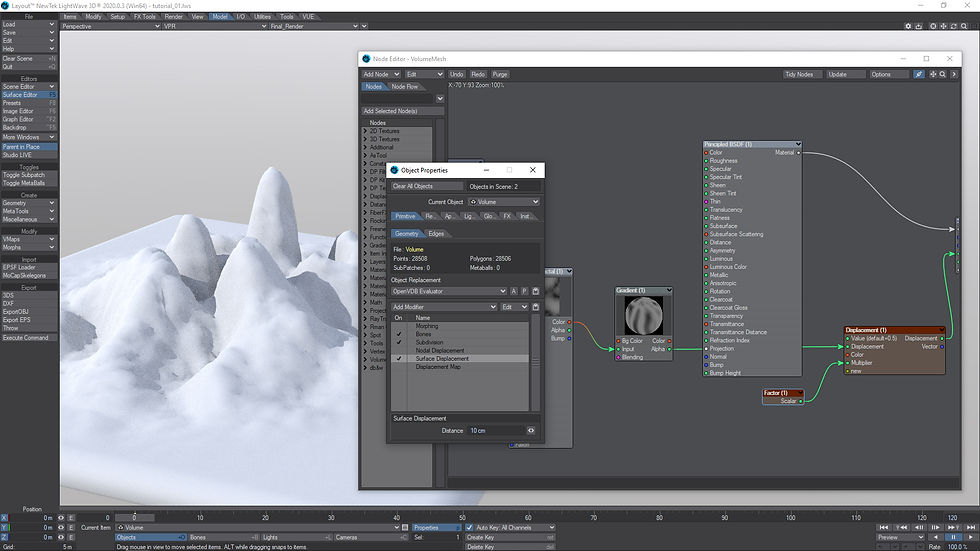Click the Distance value input field
The image size is (980, 551).
(496, 430)
